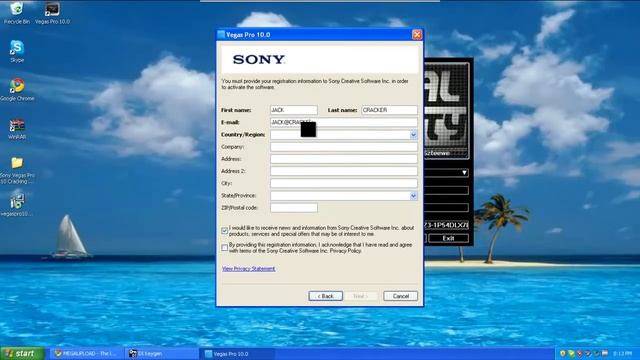Image resolution: width=640 pixels, height=360 pixels.
Task: Open the Country/Region dropdown
Action: pyautogui.click(x=413, y=134)
